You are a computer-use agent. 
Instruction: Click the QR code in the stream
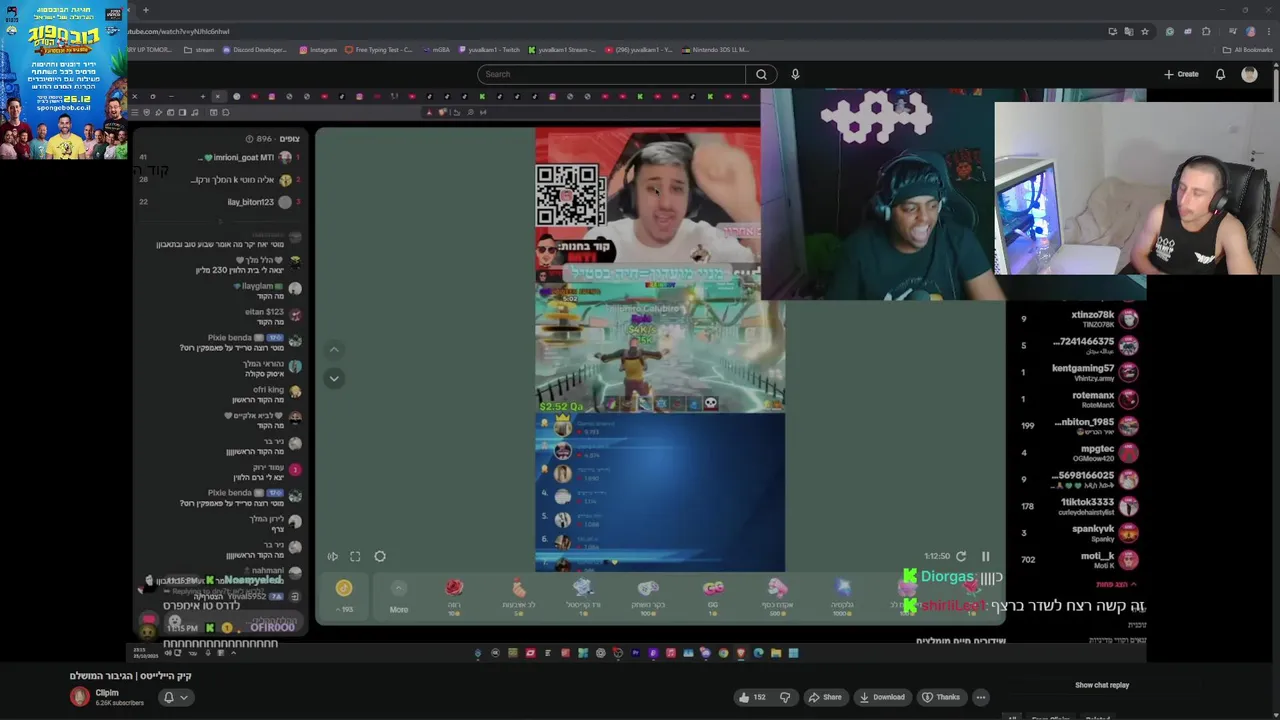pyautogui.click(x=571, y=197)
